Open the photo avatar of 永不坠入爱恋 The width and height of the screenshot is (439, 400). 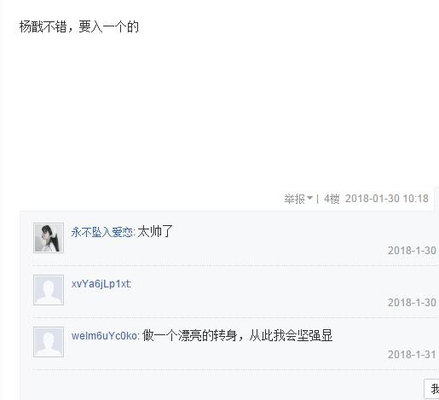[x=48, y=238]
